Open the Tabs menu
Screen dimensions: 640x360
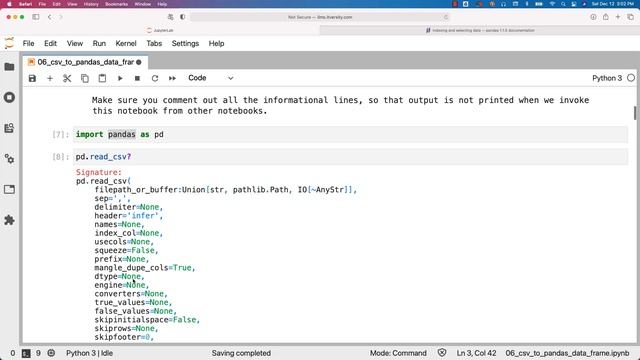154,43
